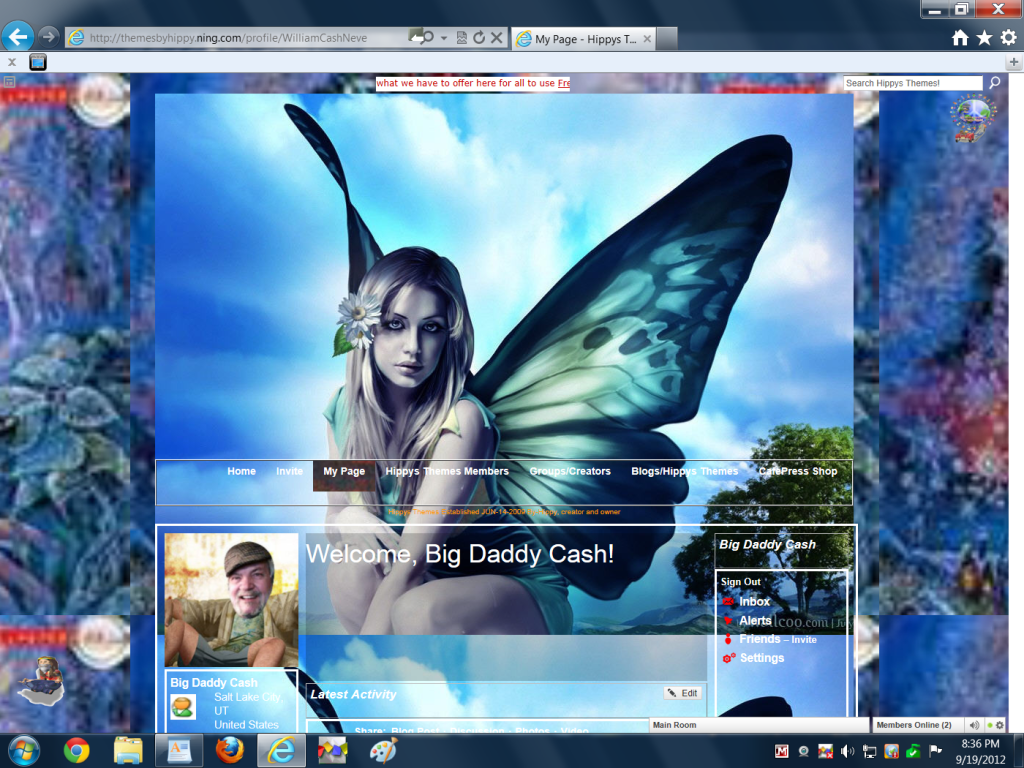This screenshot has width=1024, height=768.
Task: Open the Invite navigation tab
Action: [x=289, y=471]
